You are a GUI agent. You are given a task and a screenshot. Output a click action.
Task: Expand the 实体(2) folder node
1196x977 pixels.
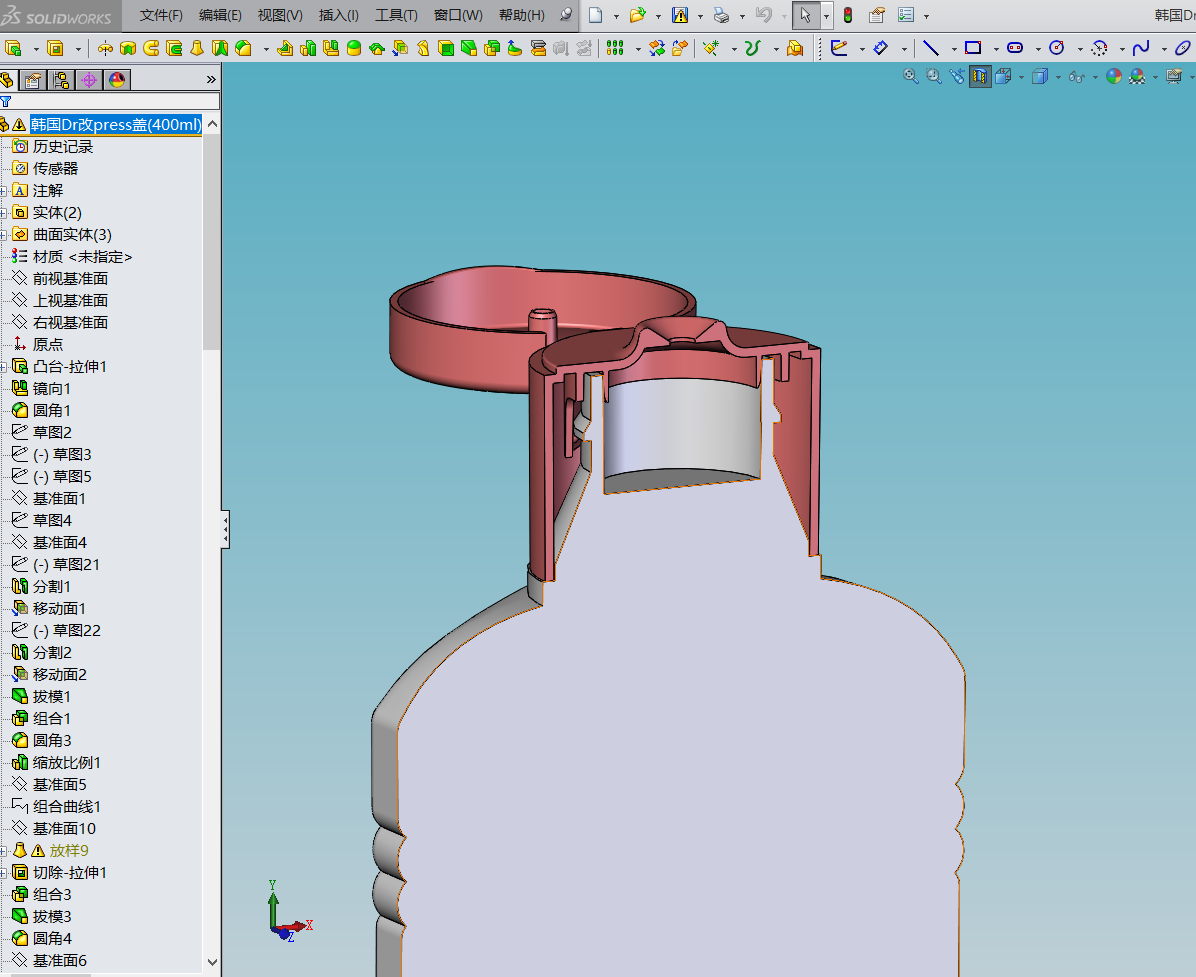pos(4,213)
